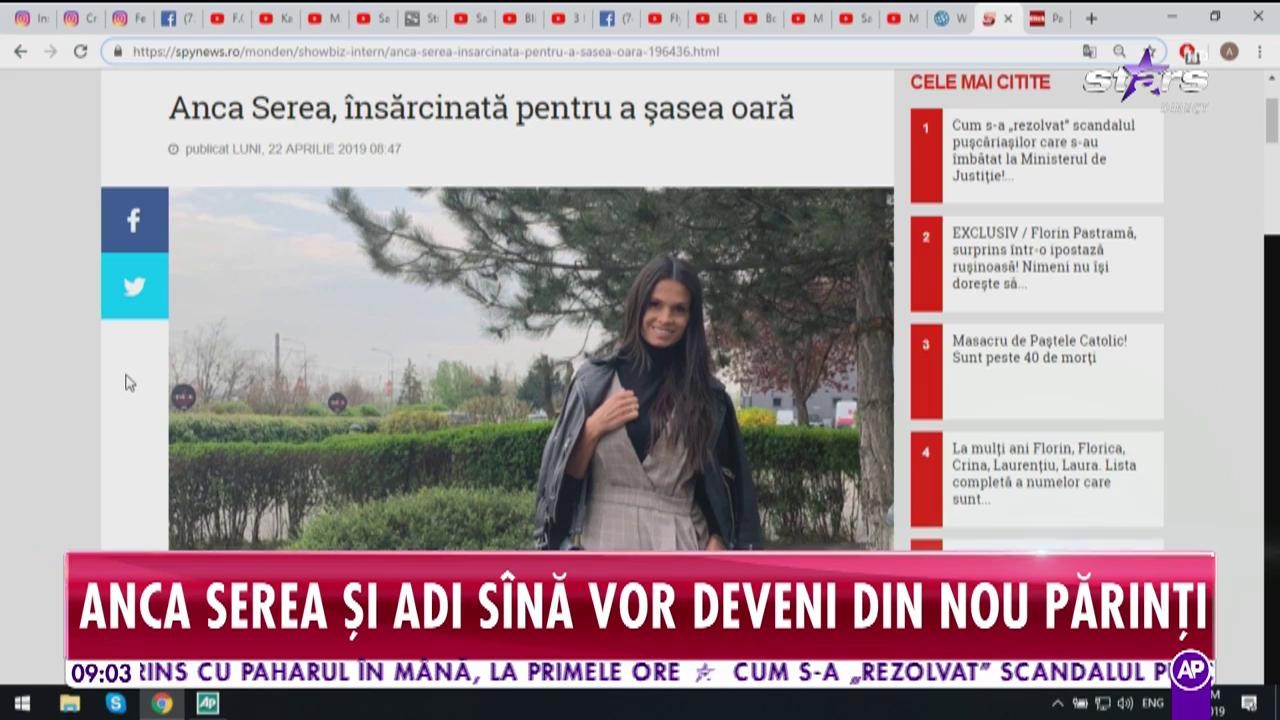Switch to the 'St' tab
The height and width of the screenshot is (720, 1280).
tap(422, 18)
